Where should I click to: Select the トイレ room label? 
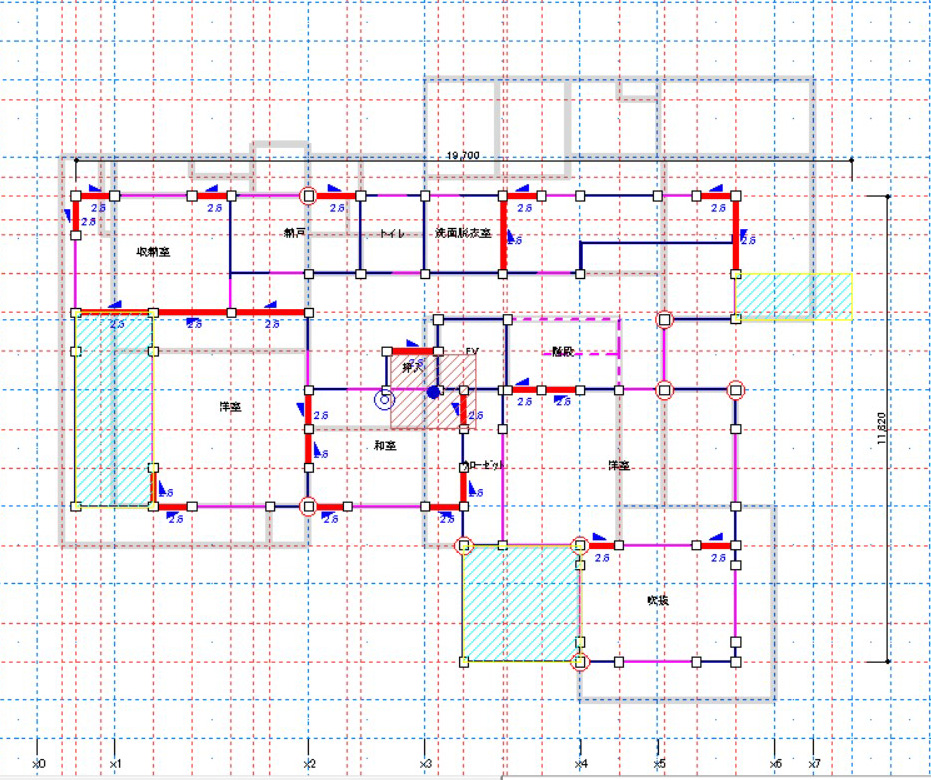tap(391, 234)
